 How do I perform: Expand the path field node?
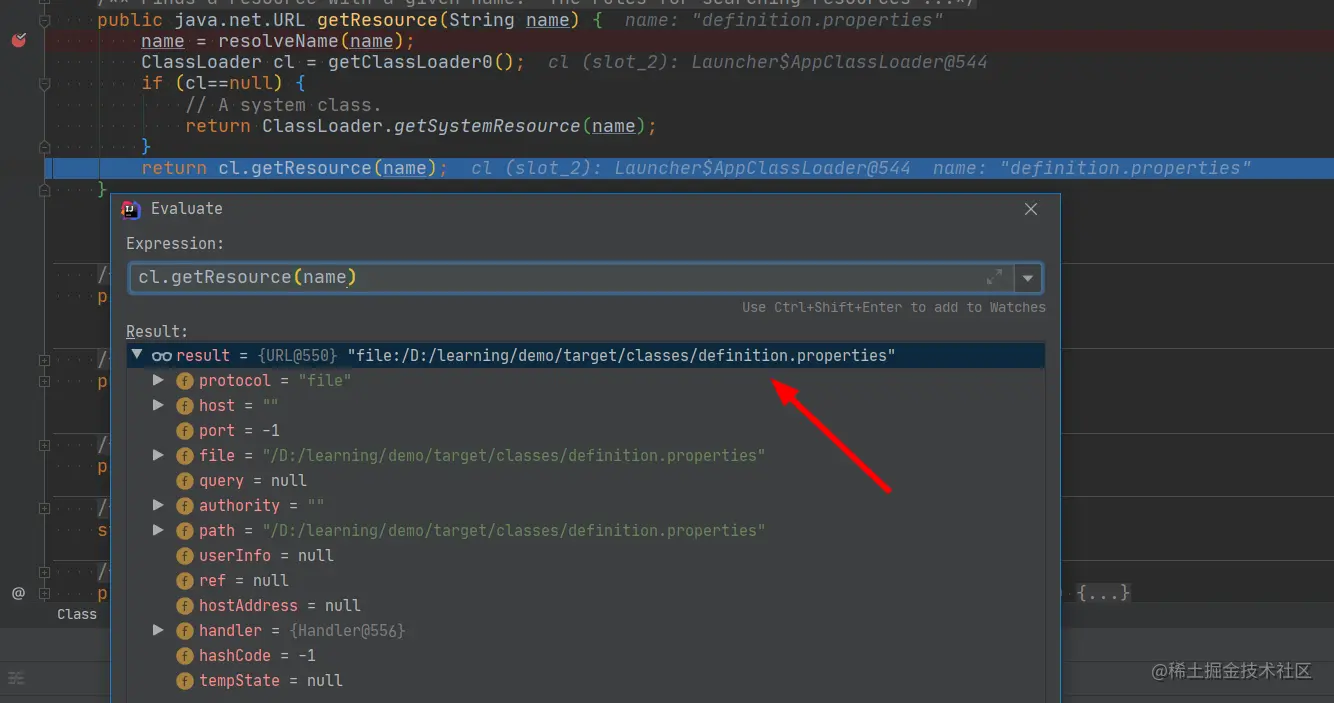158,531
